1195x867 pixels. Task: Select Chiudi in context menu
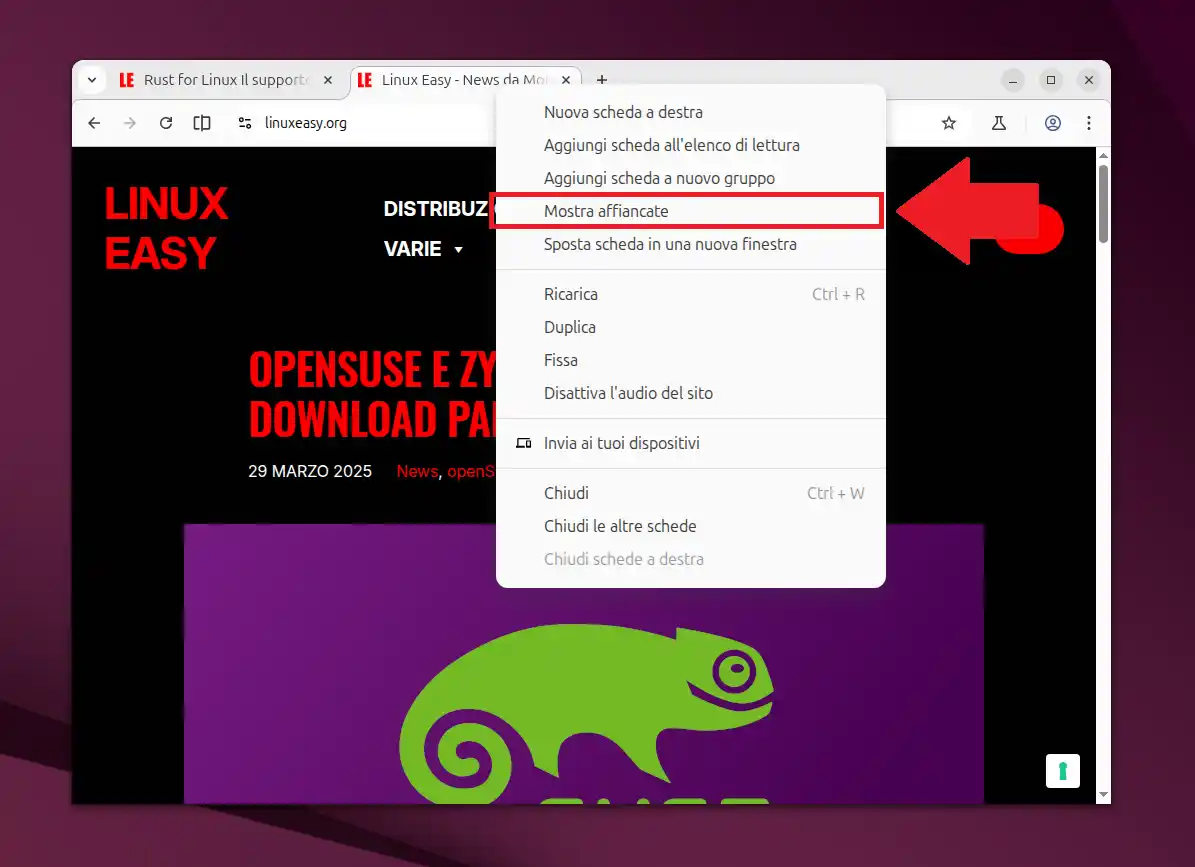(x=690, y=493)
